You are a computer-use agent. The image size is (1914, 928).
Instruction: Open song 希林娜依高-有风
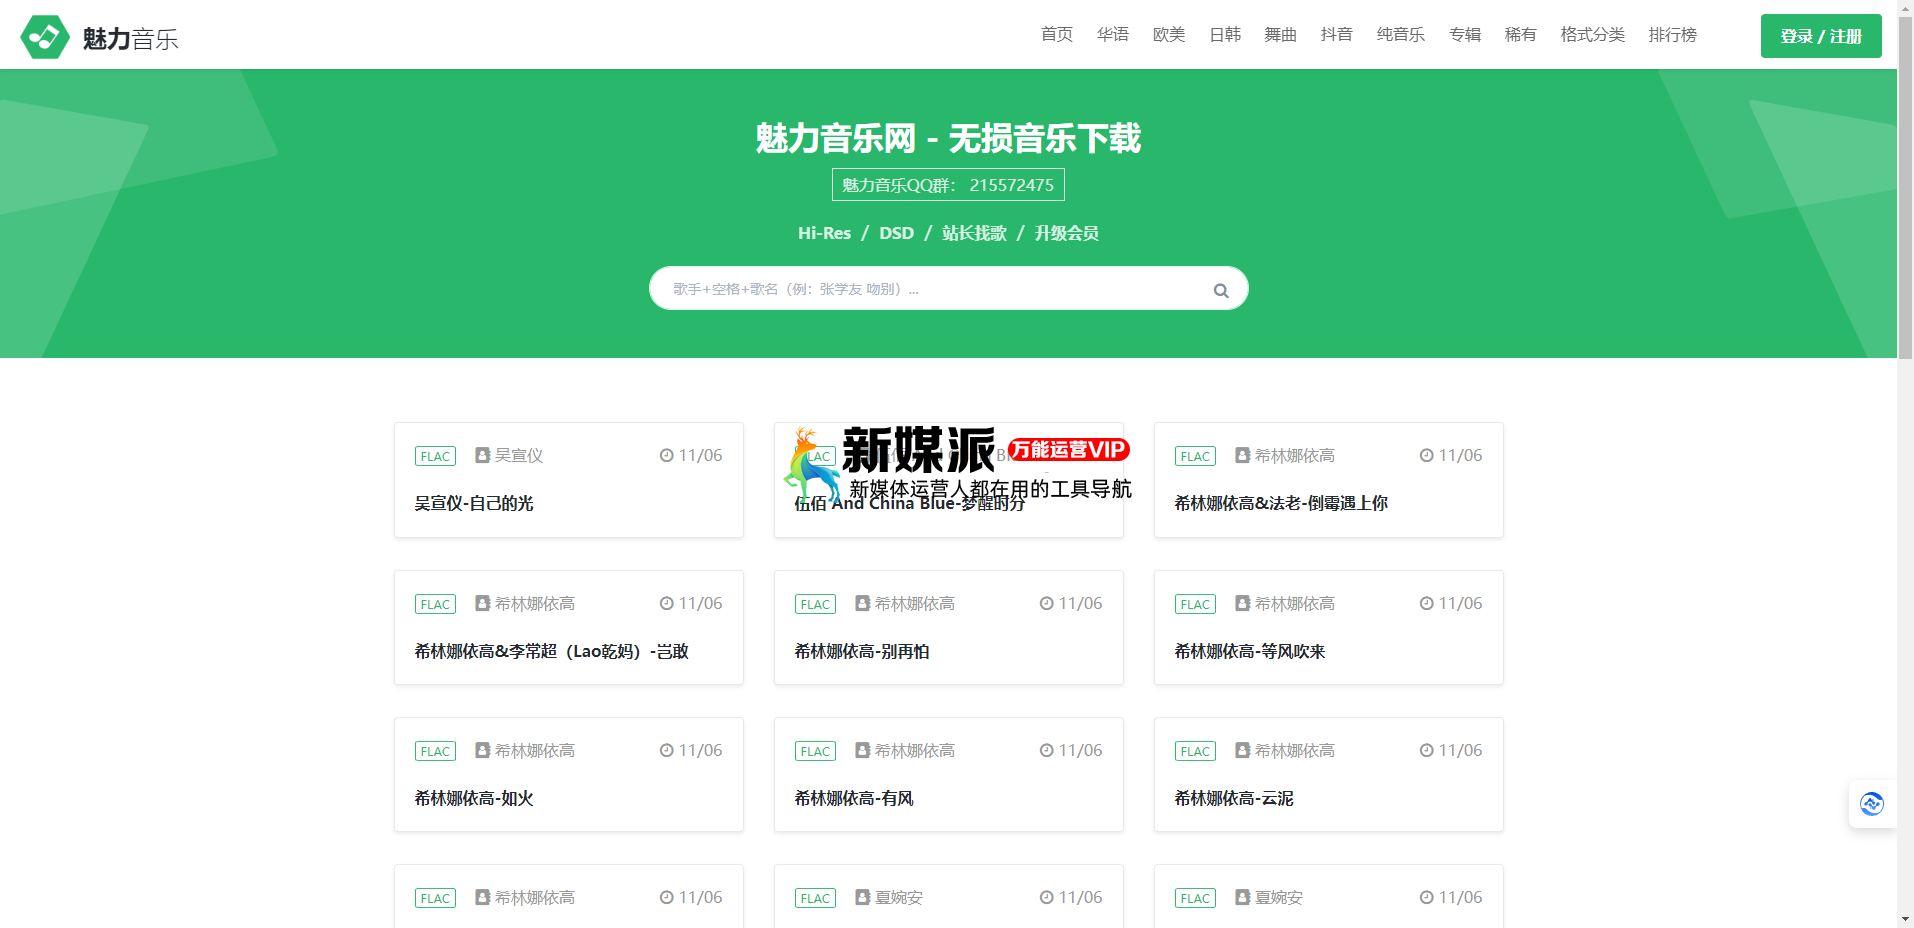coord(854,798)
